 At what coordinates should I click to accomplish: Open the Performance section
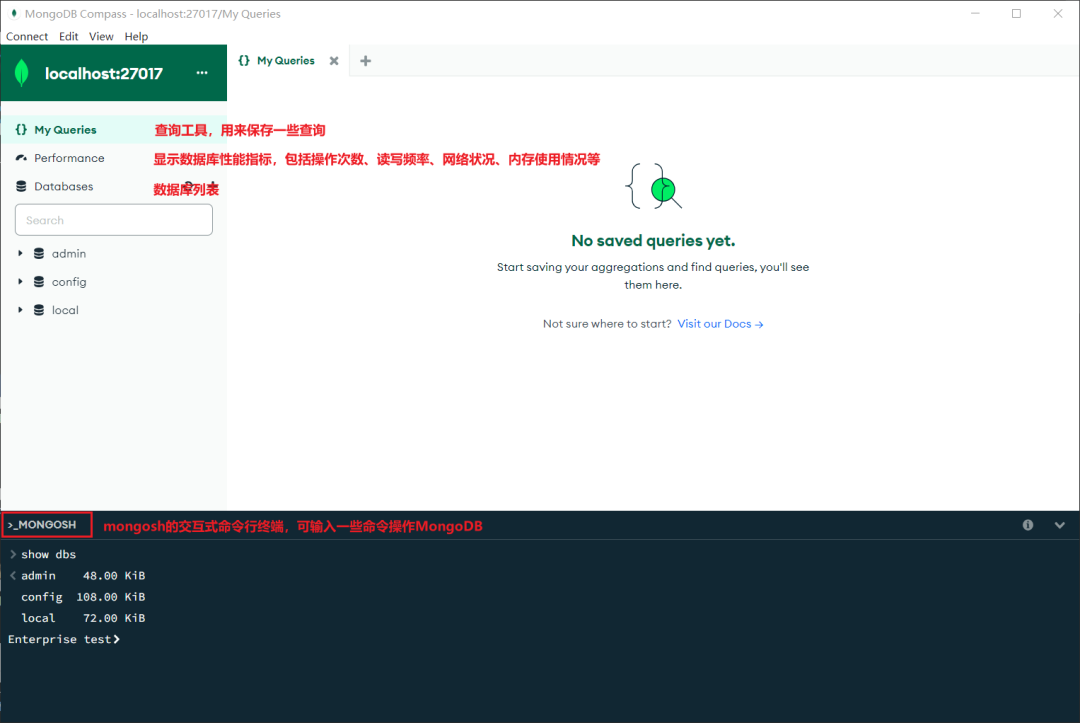(x=114, y=158)
